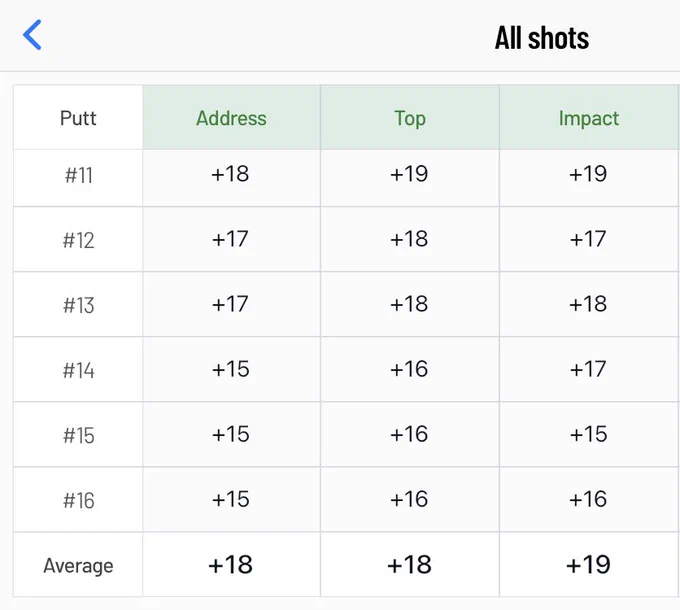Viewport: 680px width, 610px height.
Task: Open putt #13 row label
Action: coord(78,305)
